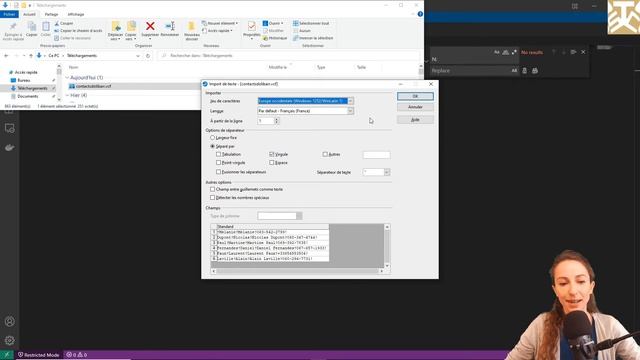This screenshot has height=360, width=640.
Task: Click Find in Selection icon in find widget
Action: pyautogui.click(x=573, y=52)
